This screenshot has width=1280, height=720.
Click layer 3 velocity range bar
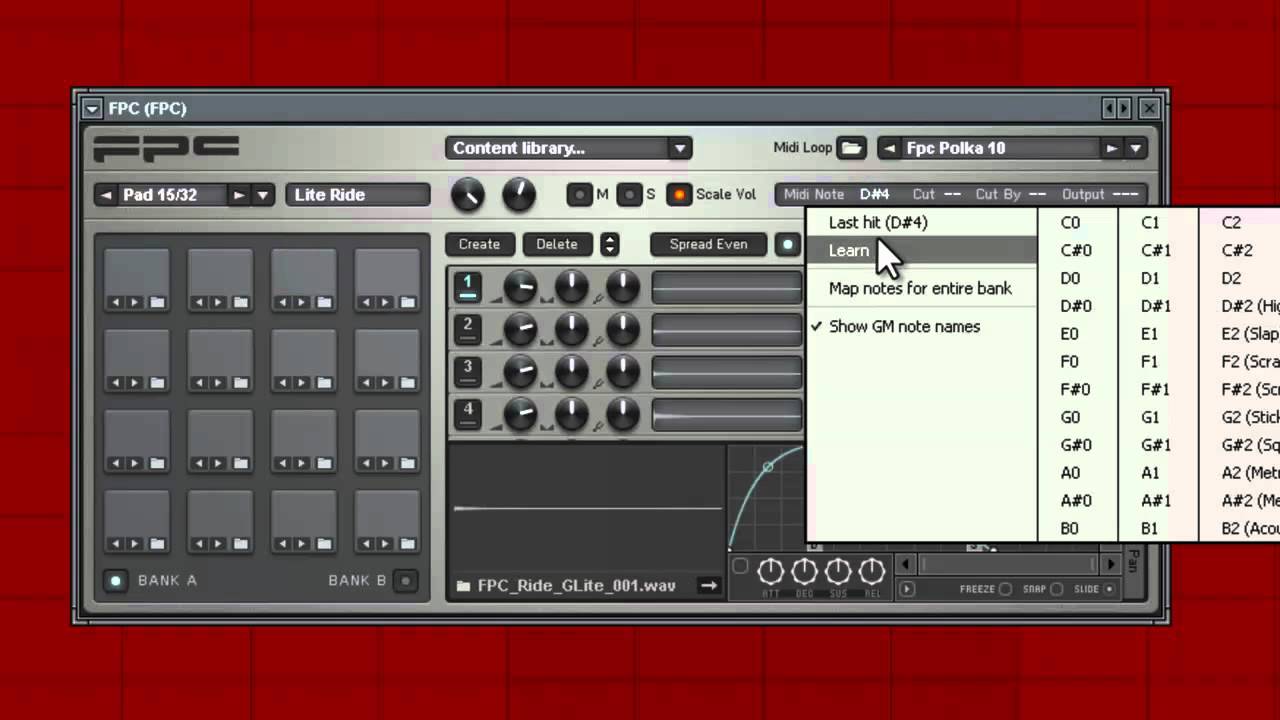pos(727,372)
